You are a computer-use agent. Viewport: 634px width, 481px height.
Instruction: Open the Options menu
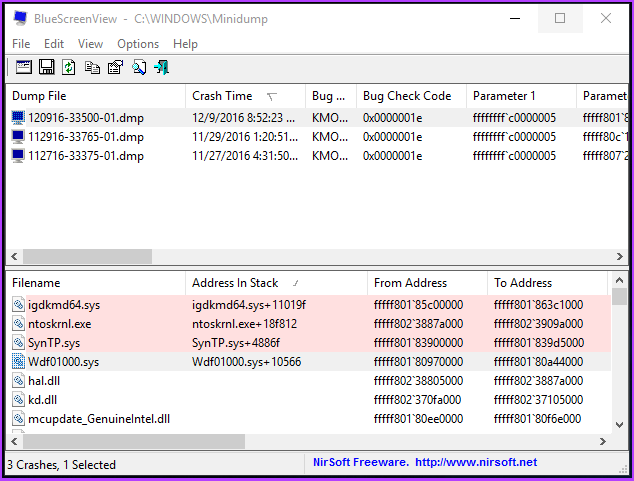pos(138,44)
